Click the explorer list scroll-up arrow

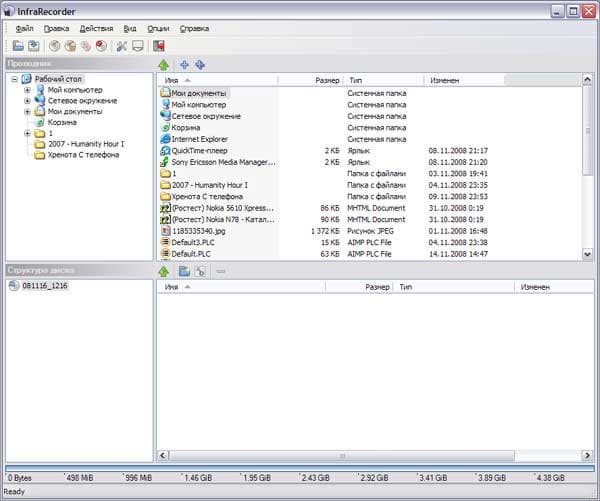pos(588,80)
